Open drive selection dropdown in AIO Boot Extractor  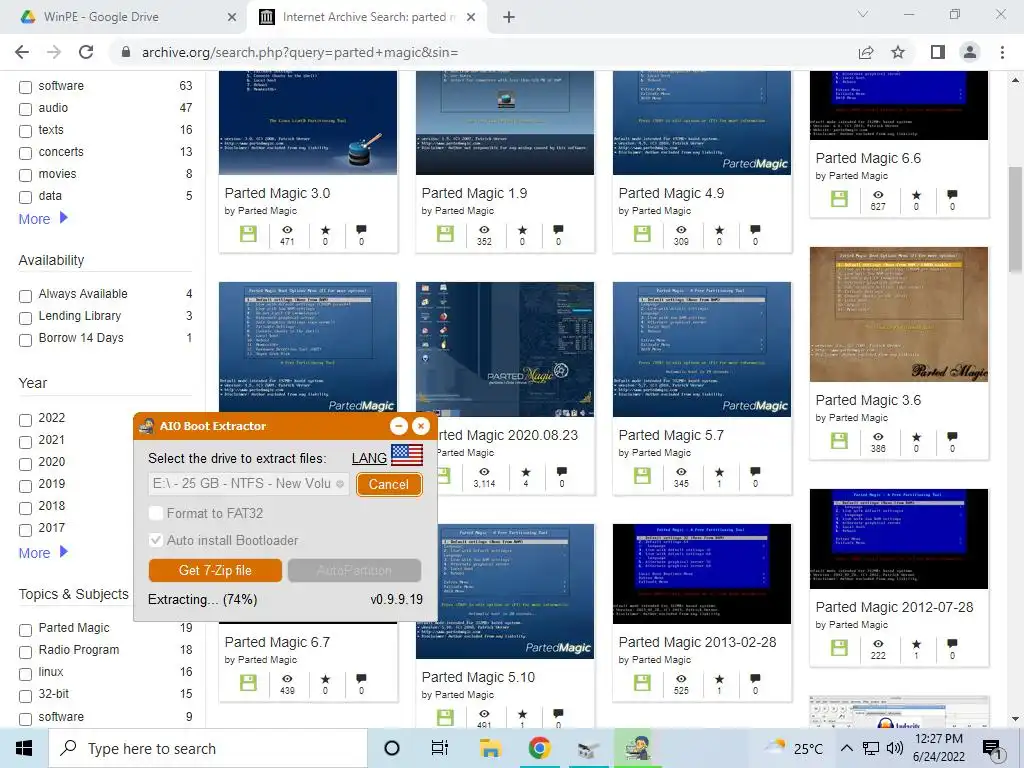249,484
